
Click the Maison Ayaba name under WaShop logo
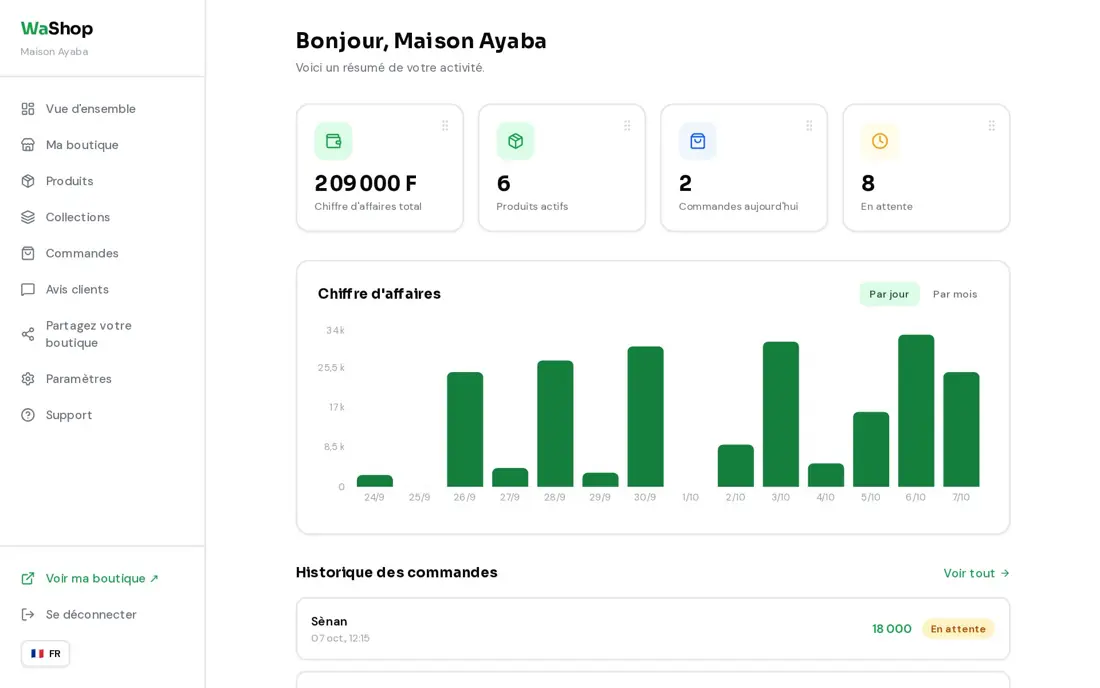tap(54, 52)
